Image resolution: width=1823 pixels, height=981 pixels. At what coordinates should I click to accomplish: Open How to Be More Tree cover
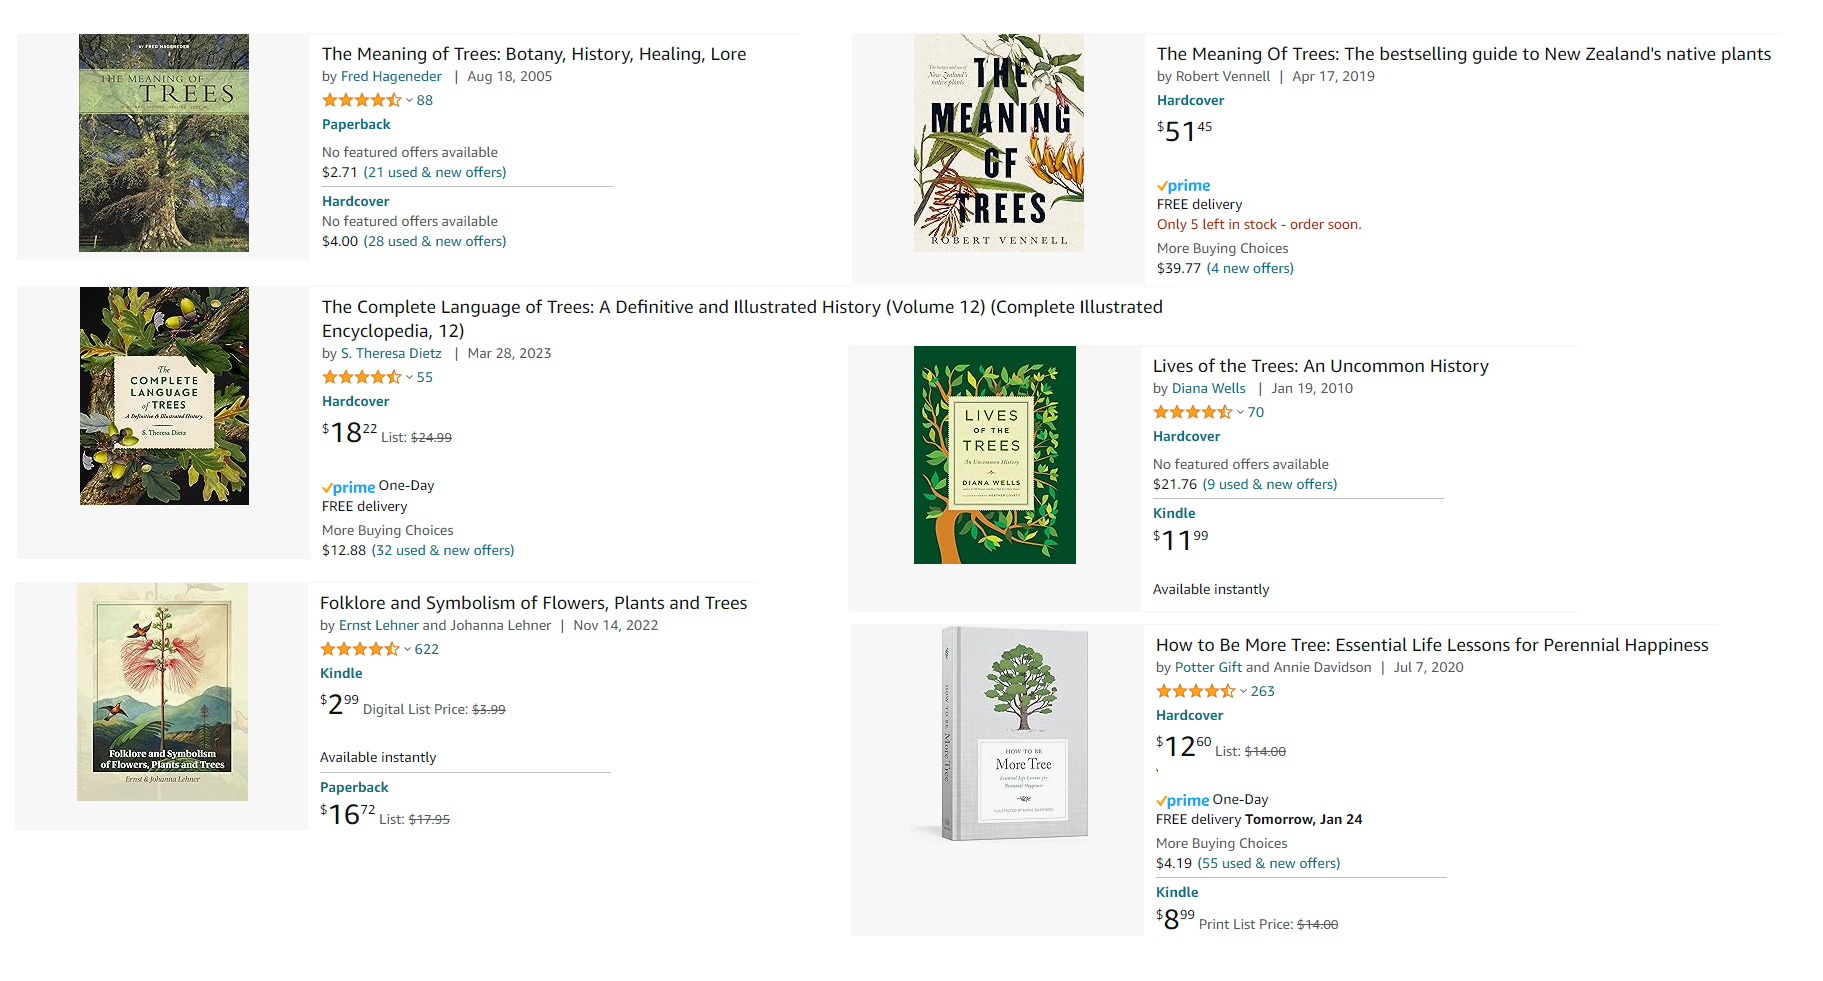pos(1015,733)
